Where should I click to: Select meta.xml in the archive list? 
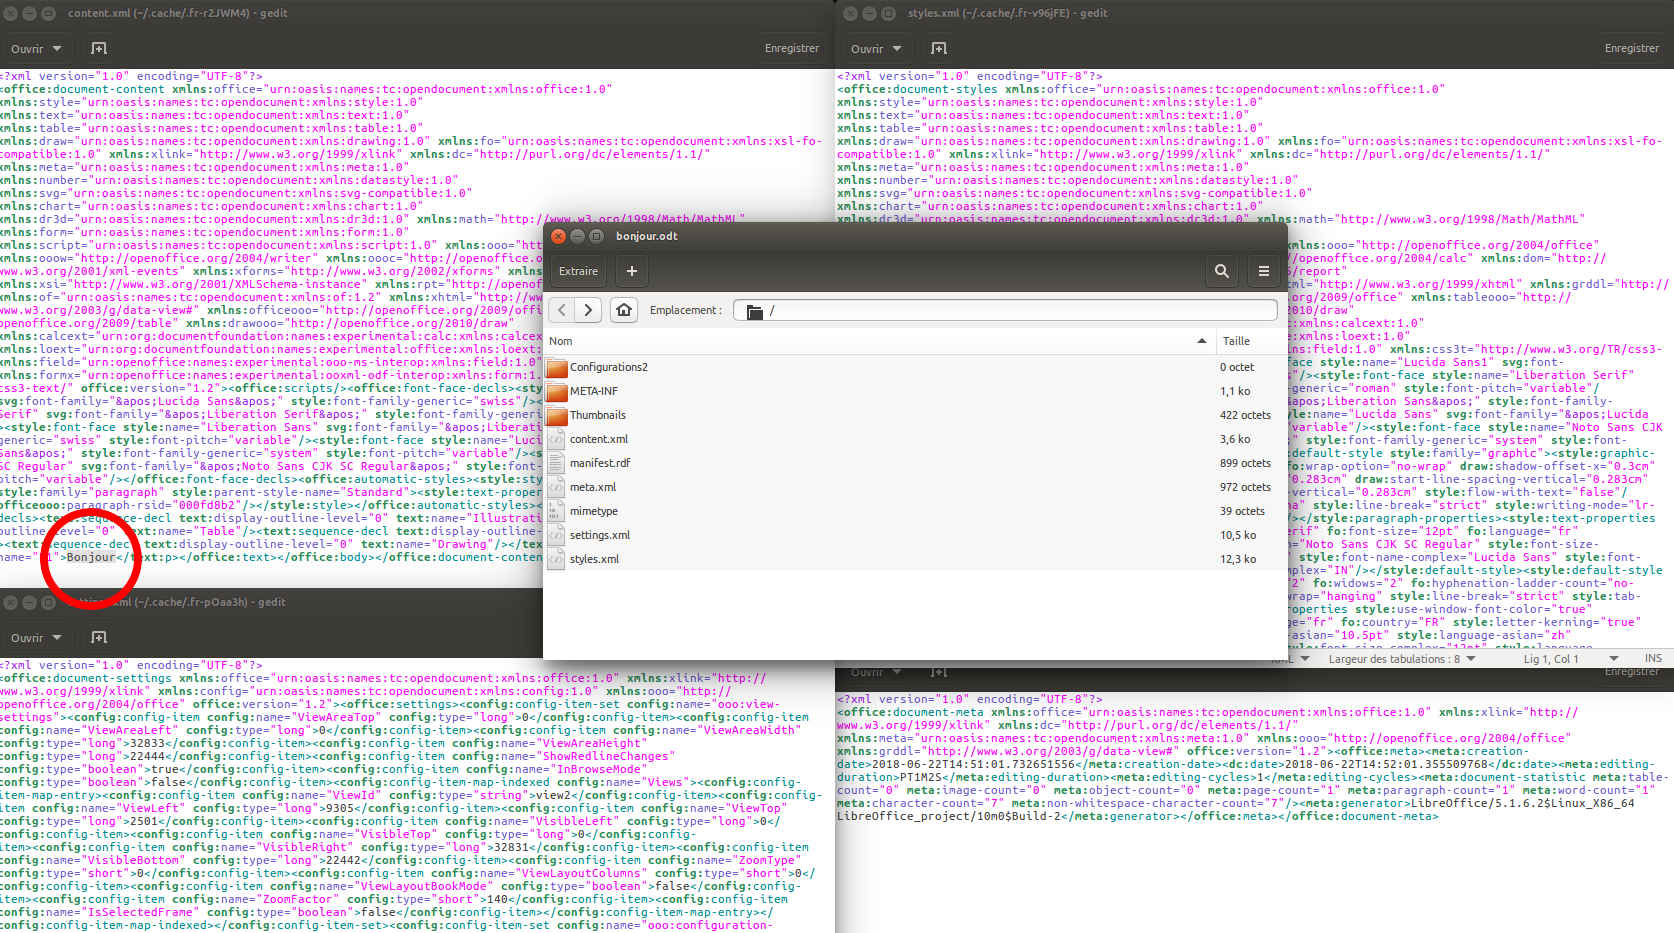[x=915, y=487]
